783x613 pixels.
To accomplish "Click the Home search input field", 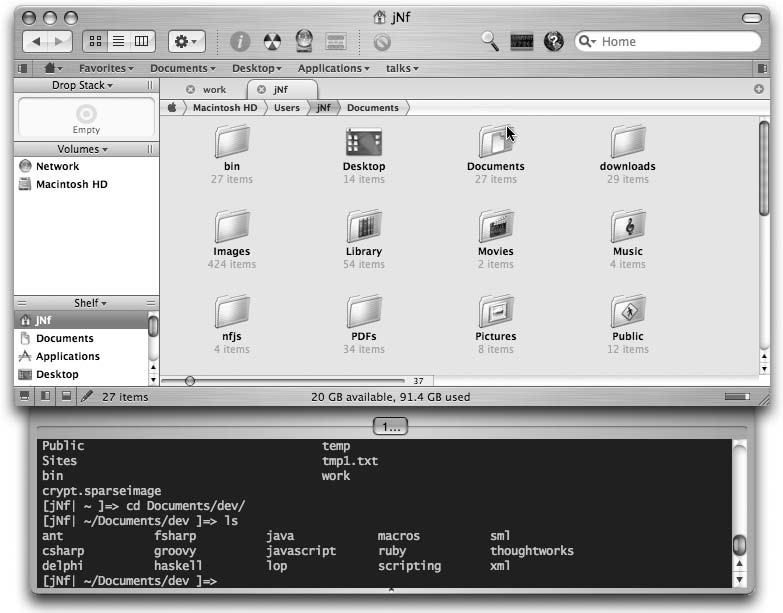I will [x=675, y=41].
